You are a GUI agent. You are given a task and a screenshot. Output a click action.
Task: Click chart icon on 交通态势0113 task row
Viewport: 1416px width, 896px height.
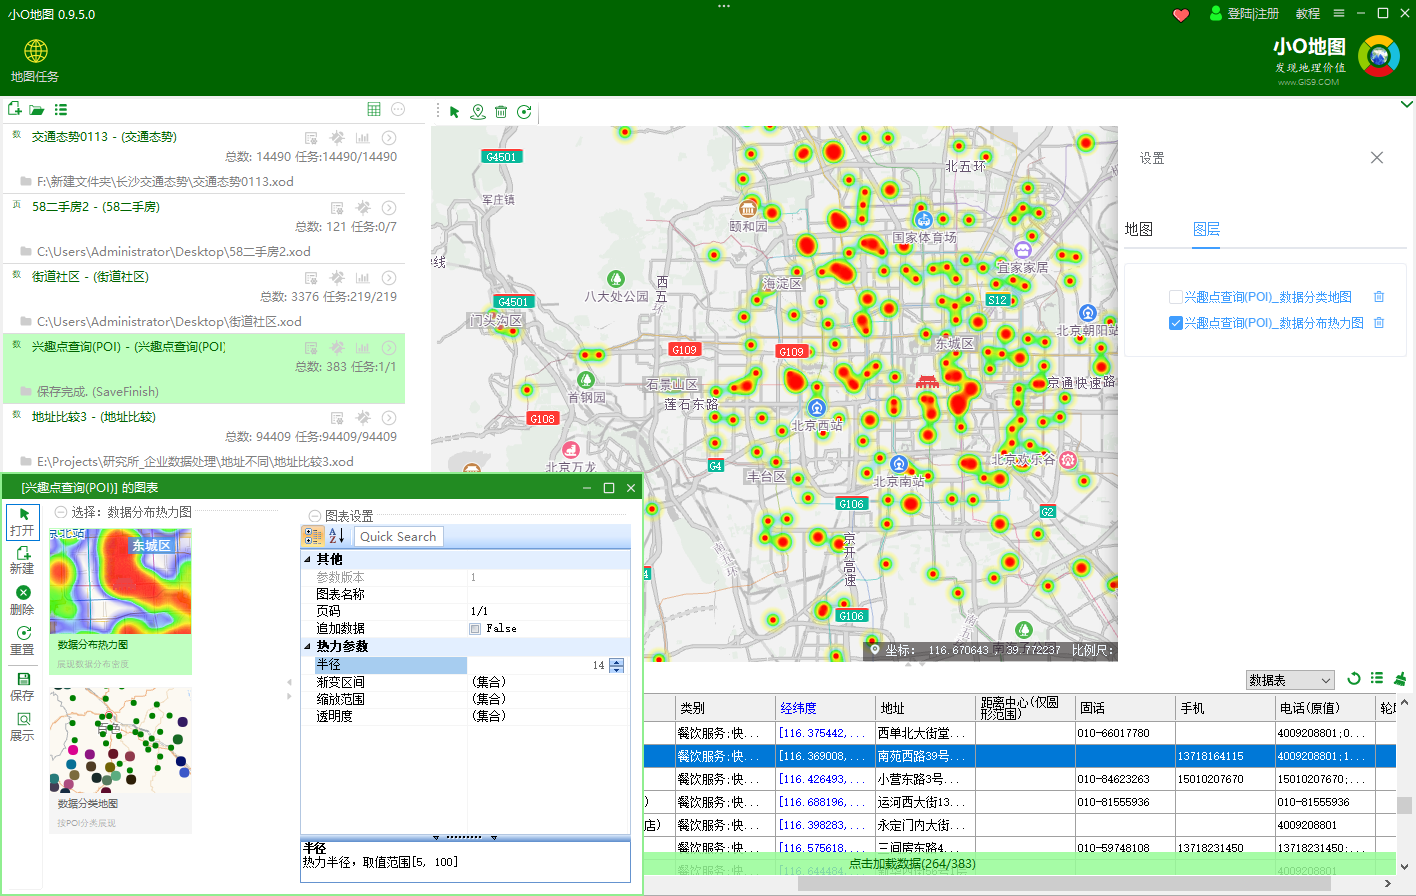point(363,138)
